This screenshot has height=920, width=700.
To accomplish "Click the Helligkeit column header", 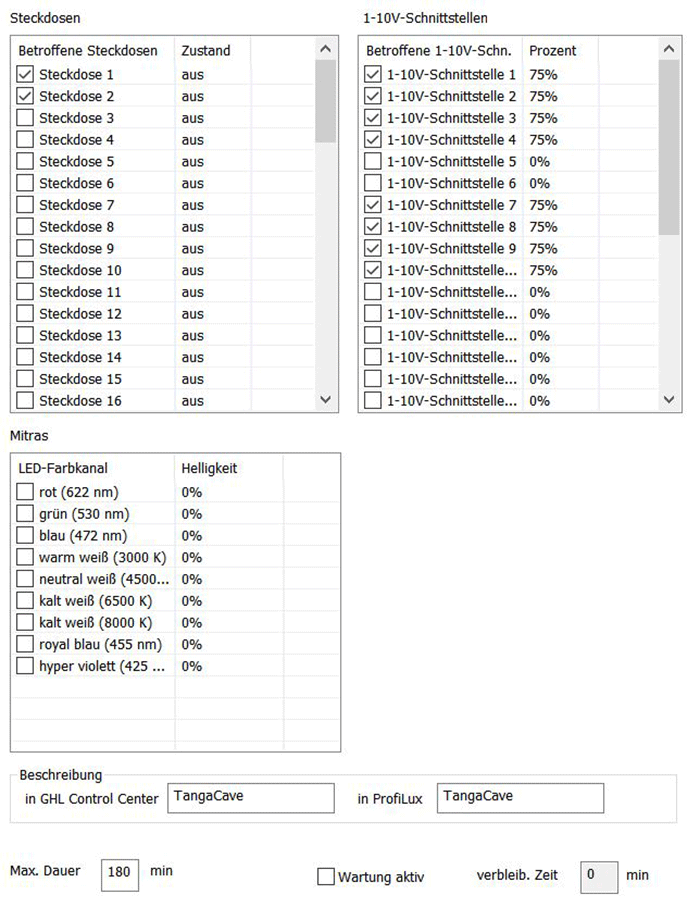I will [209, 467].
